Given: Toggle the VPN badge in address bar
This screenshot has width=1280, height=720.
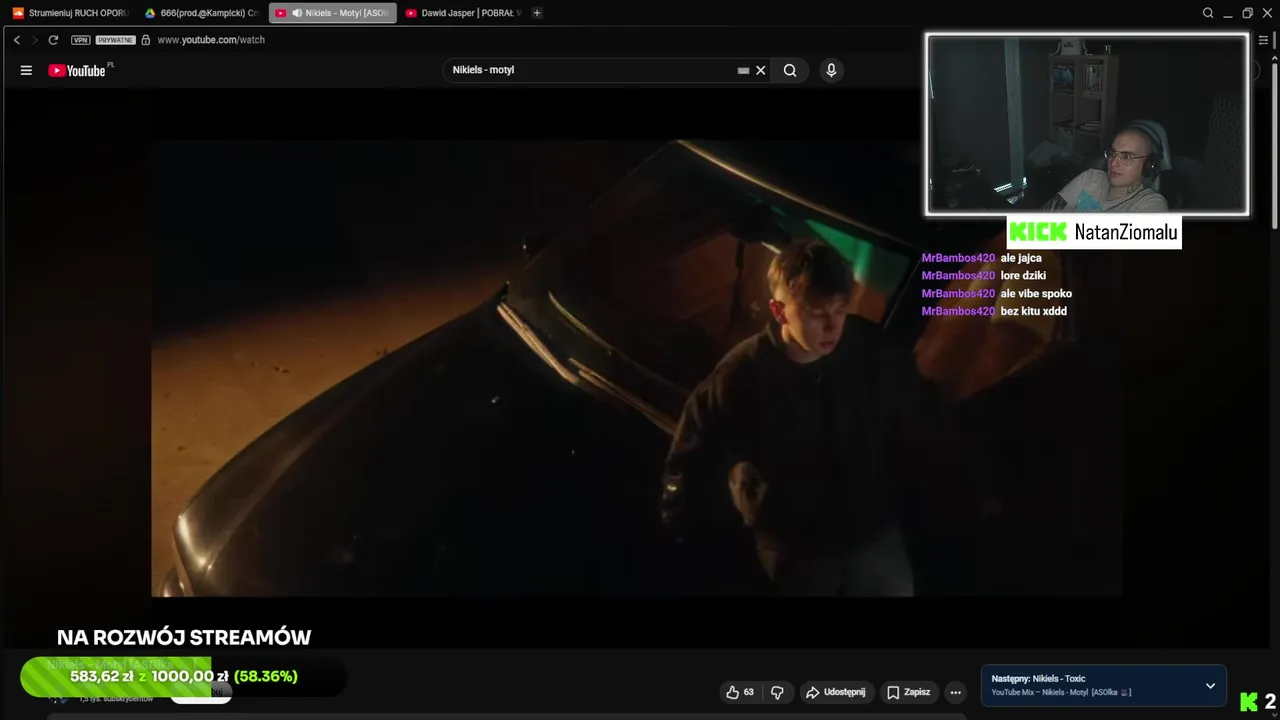Looking at the screenshot, I should (x=81, y=40).
